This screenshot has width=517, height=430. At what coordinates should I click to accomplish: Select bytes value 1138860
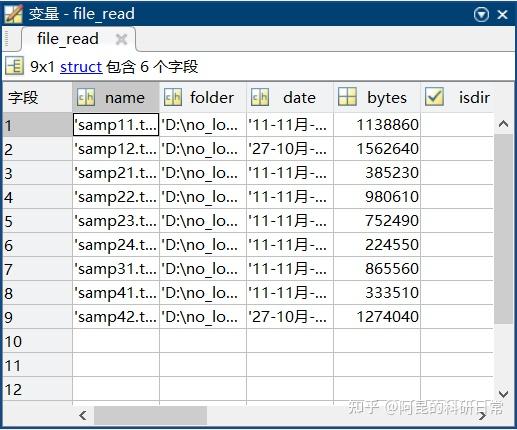[x=377, y=125]
